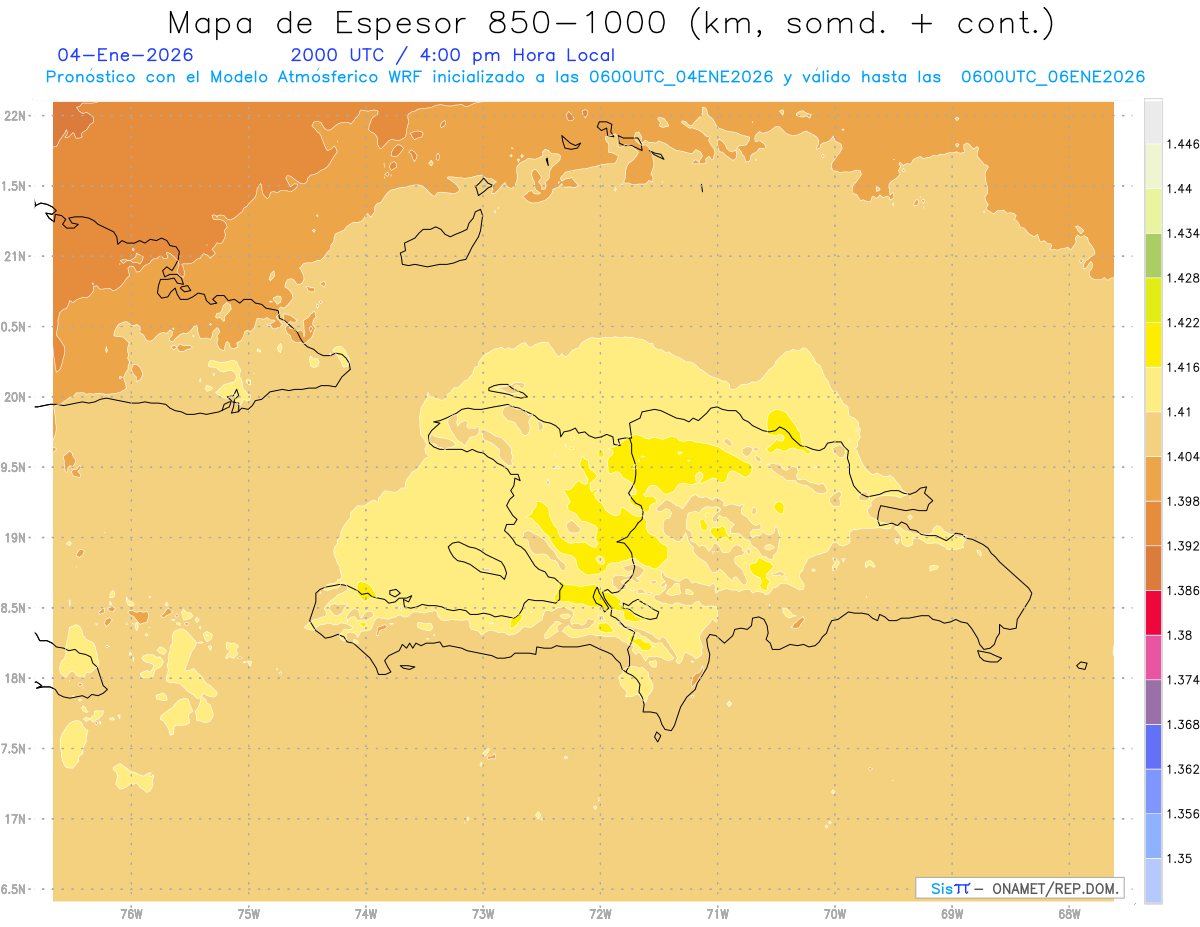Click the colorbar value 1.404
Image resolution: width=1200 pixels, height=927 pixels.
tap(1183, 456)
